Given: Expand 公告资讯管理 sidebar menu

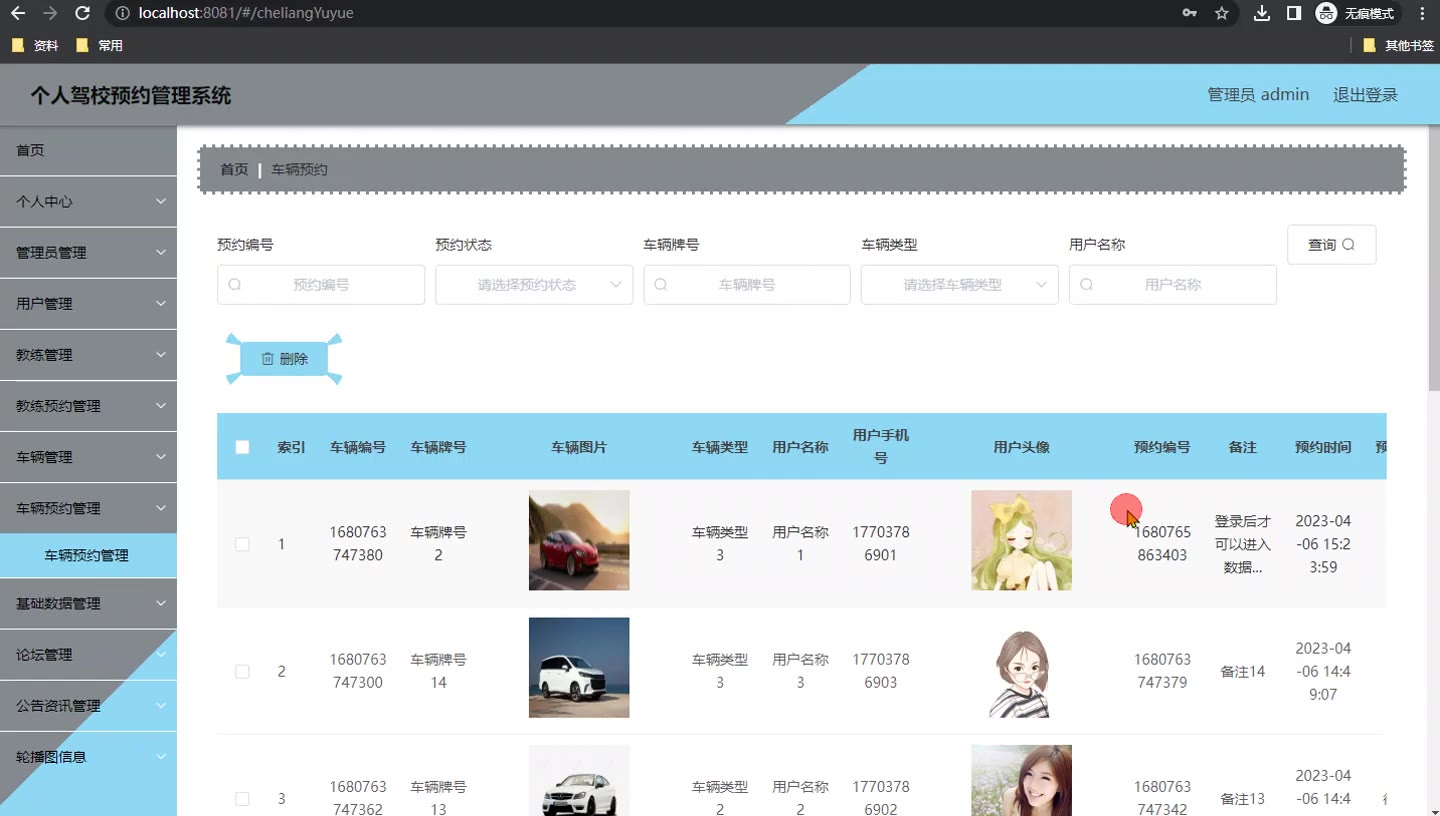Looking at the screenshot, I should pyautogui.click(x=88, y=706).
